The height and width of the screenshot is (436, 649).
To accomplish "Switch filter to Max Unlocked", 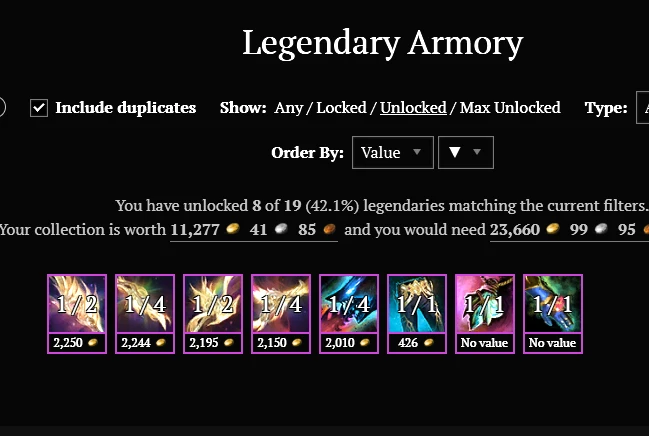I will coord(510,108).
